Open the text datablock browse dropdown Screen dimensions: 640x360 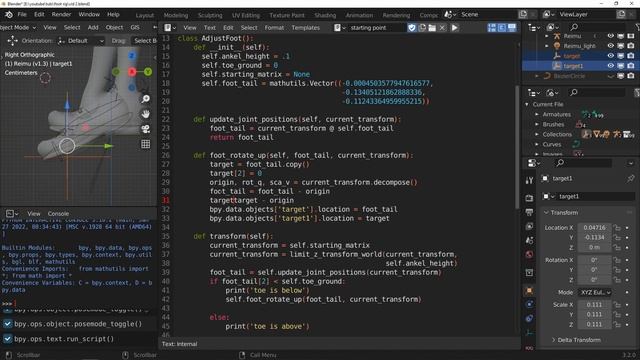coord(340,28)
